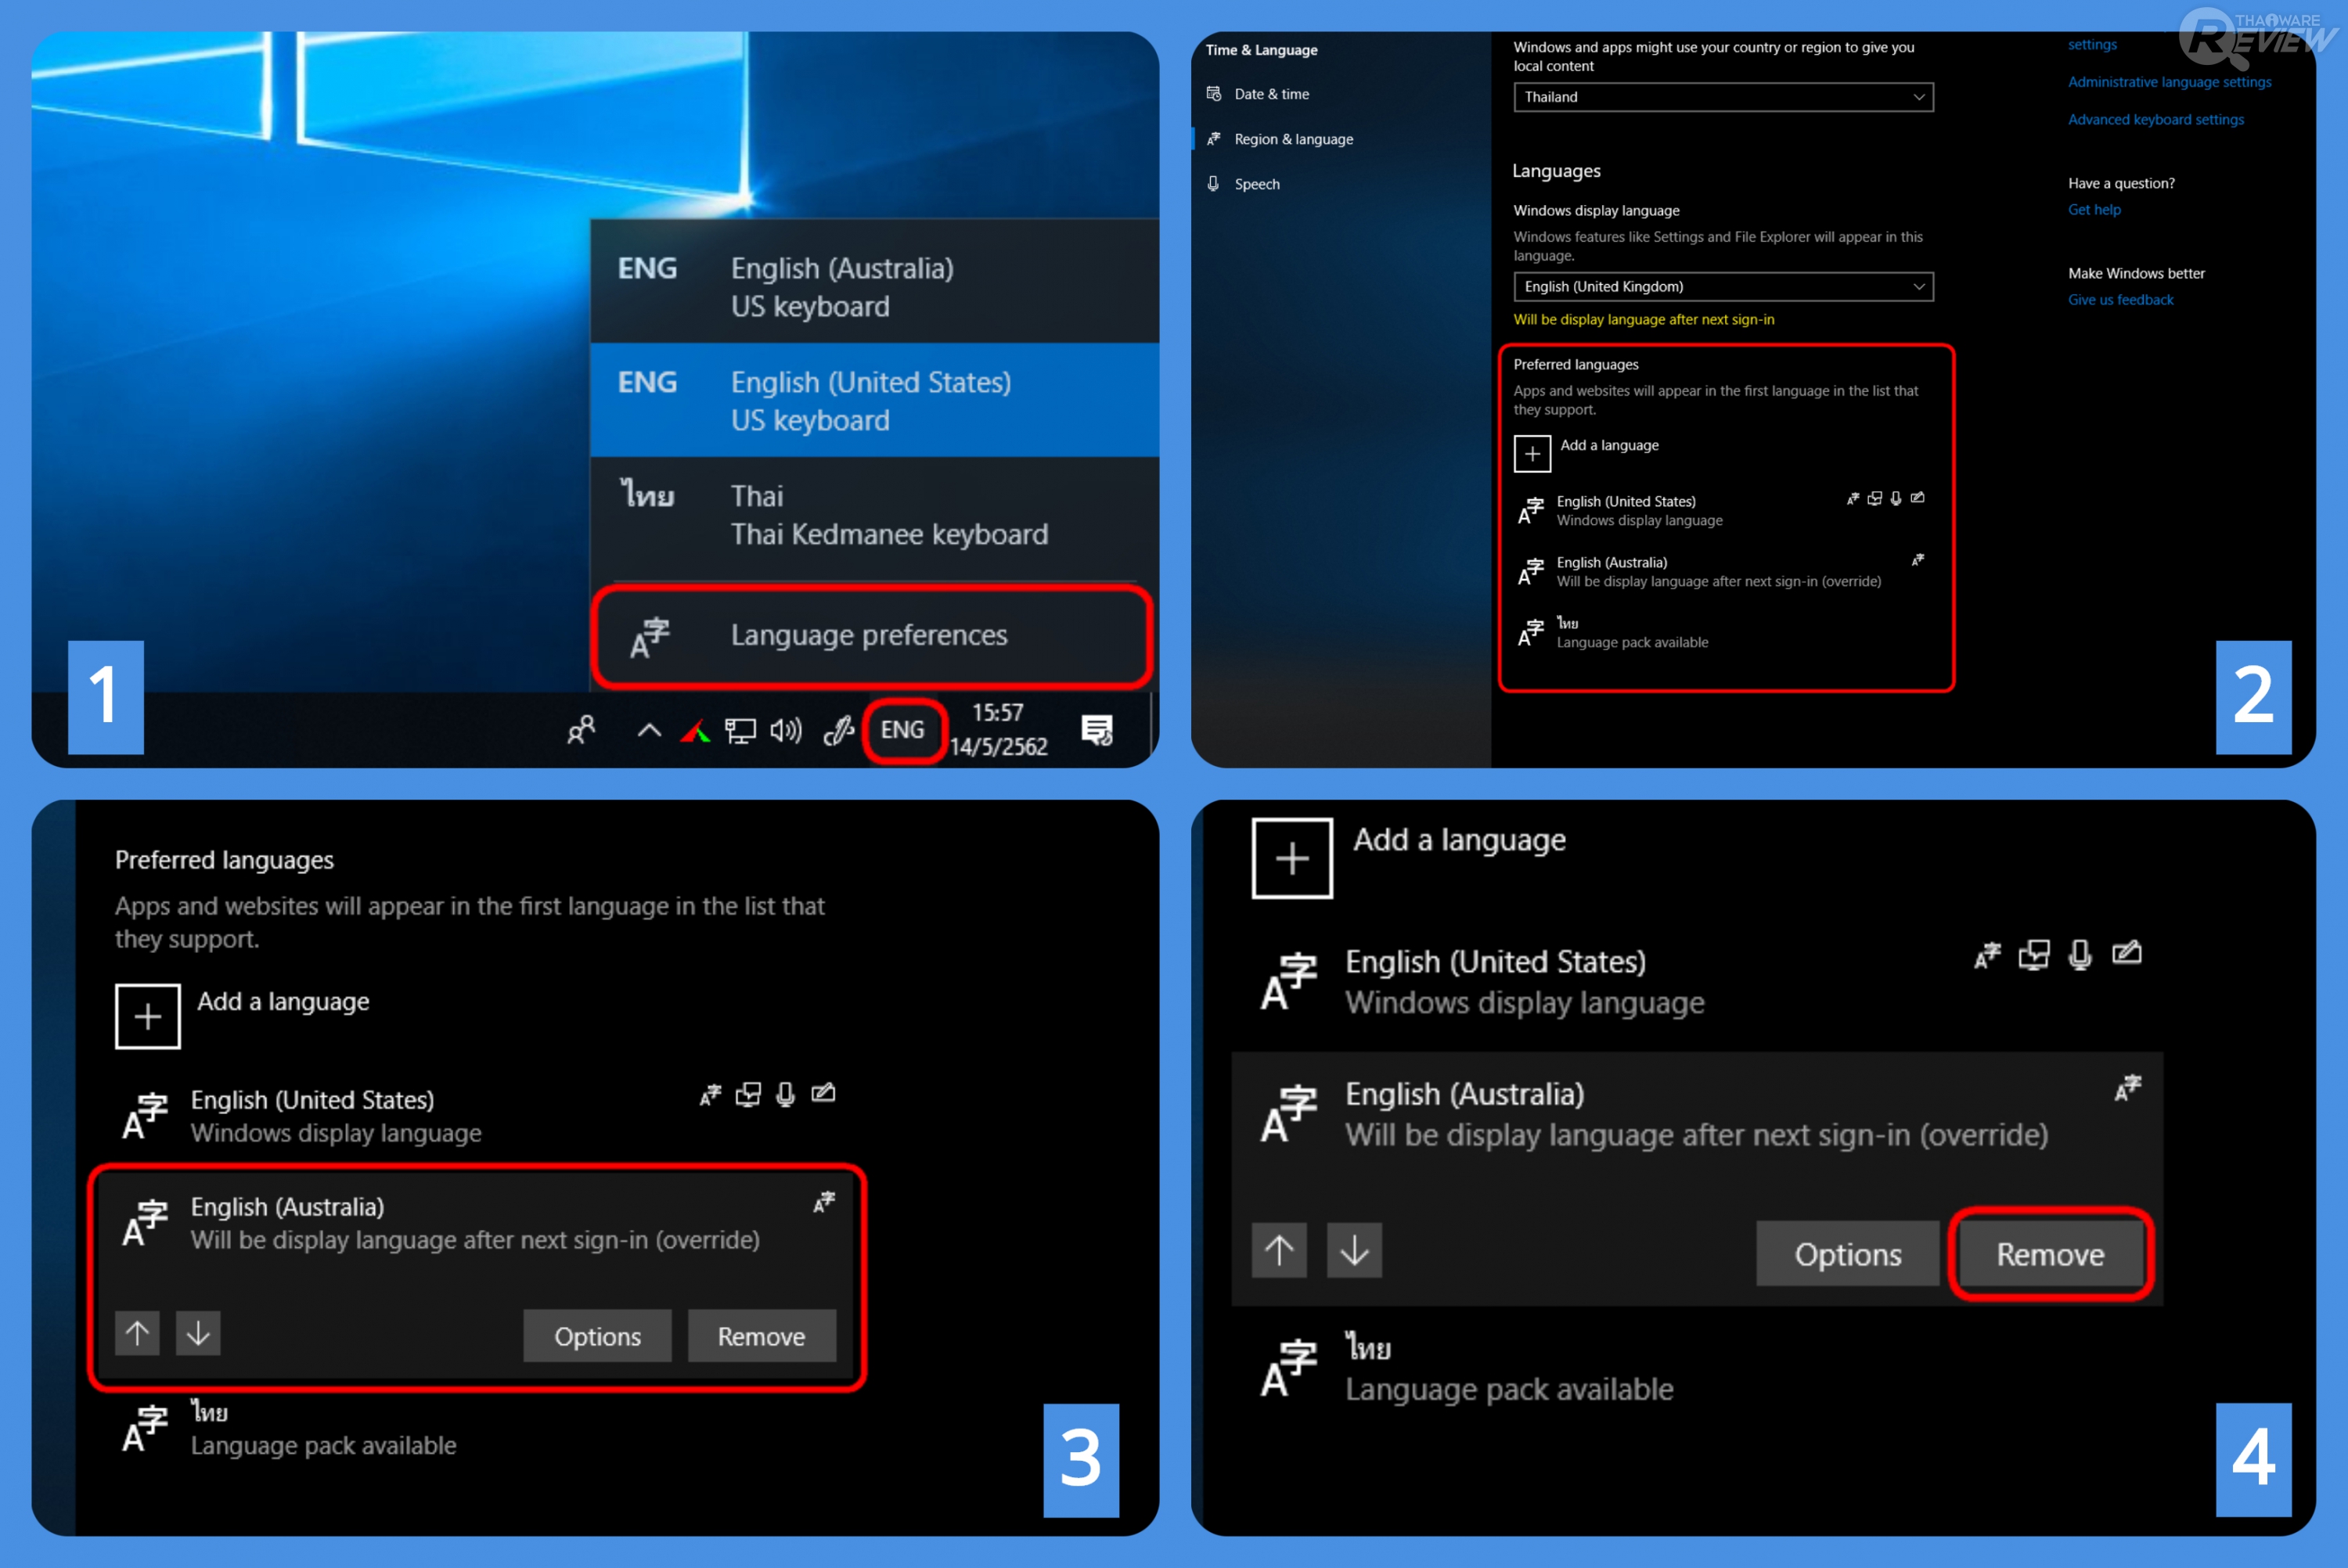
Task: Expand the hidden tray icons chevron
Action: 649,731
